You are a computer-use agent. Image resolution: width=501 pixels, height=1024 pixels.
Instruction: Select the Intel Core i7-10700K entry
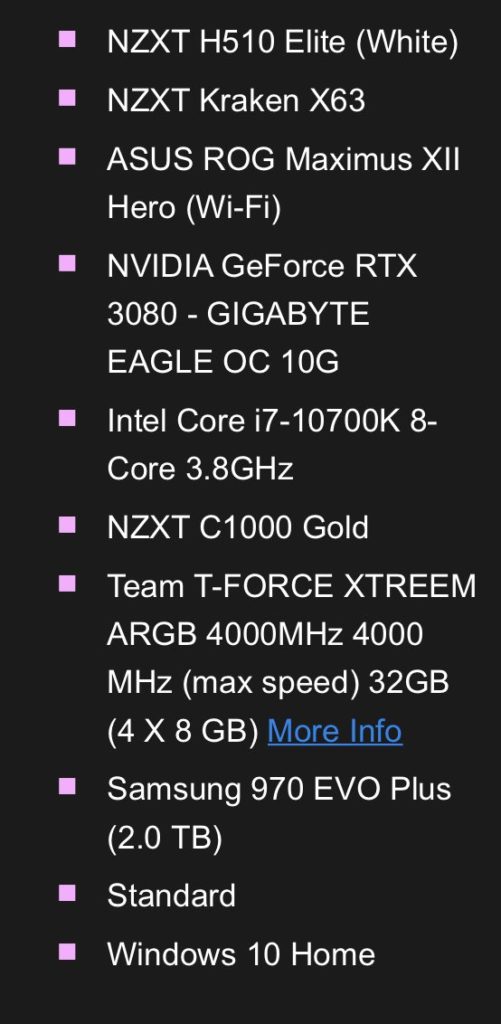272,445
